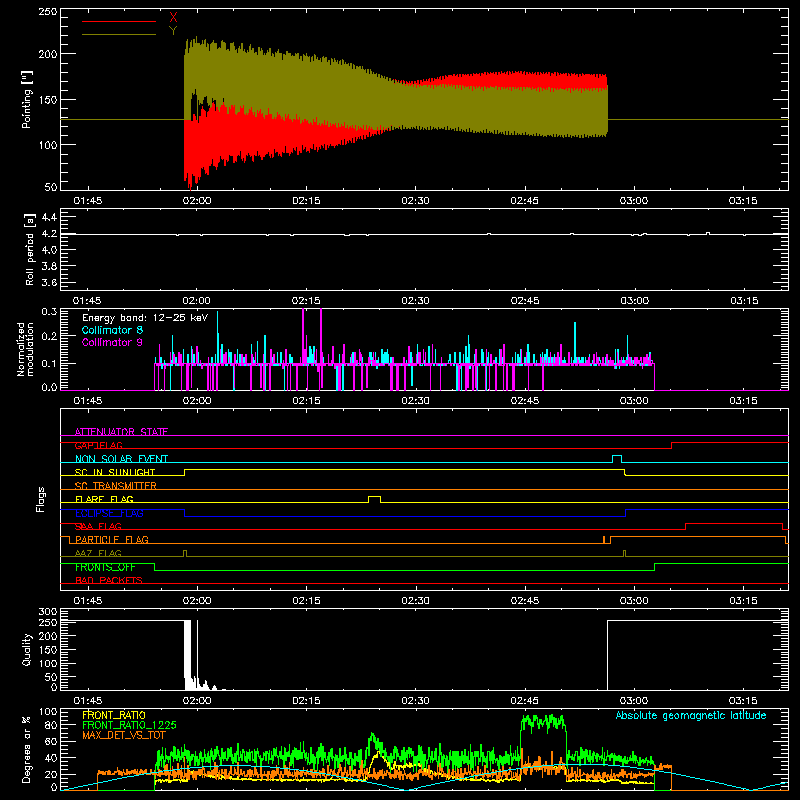Select the red "X" legend label
800x800 pixels.
pos(173,18)
